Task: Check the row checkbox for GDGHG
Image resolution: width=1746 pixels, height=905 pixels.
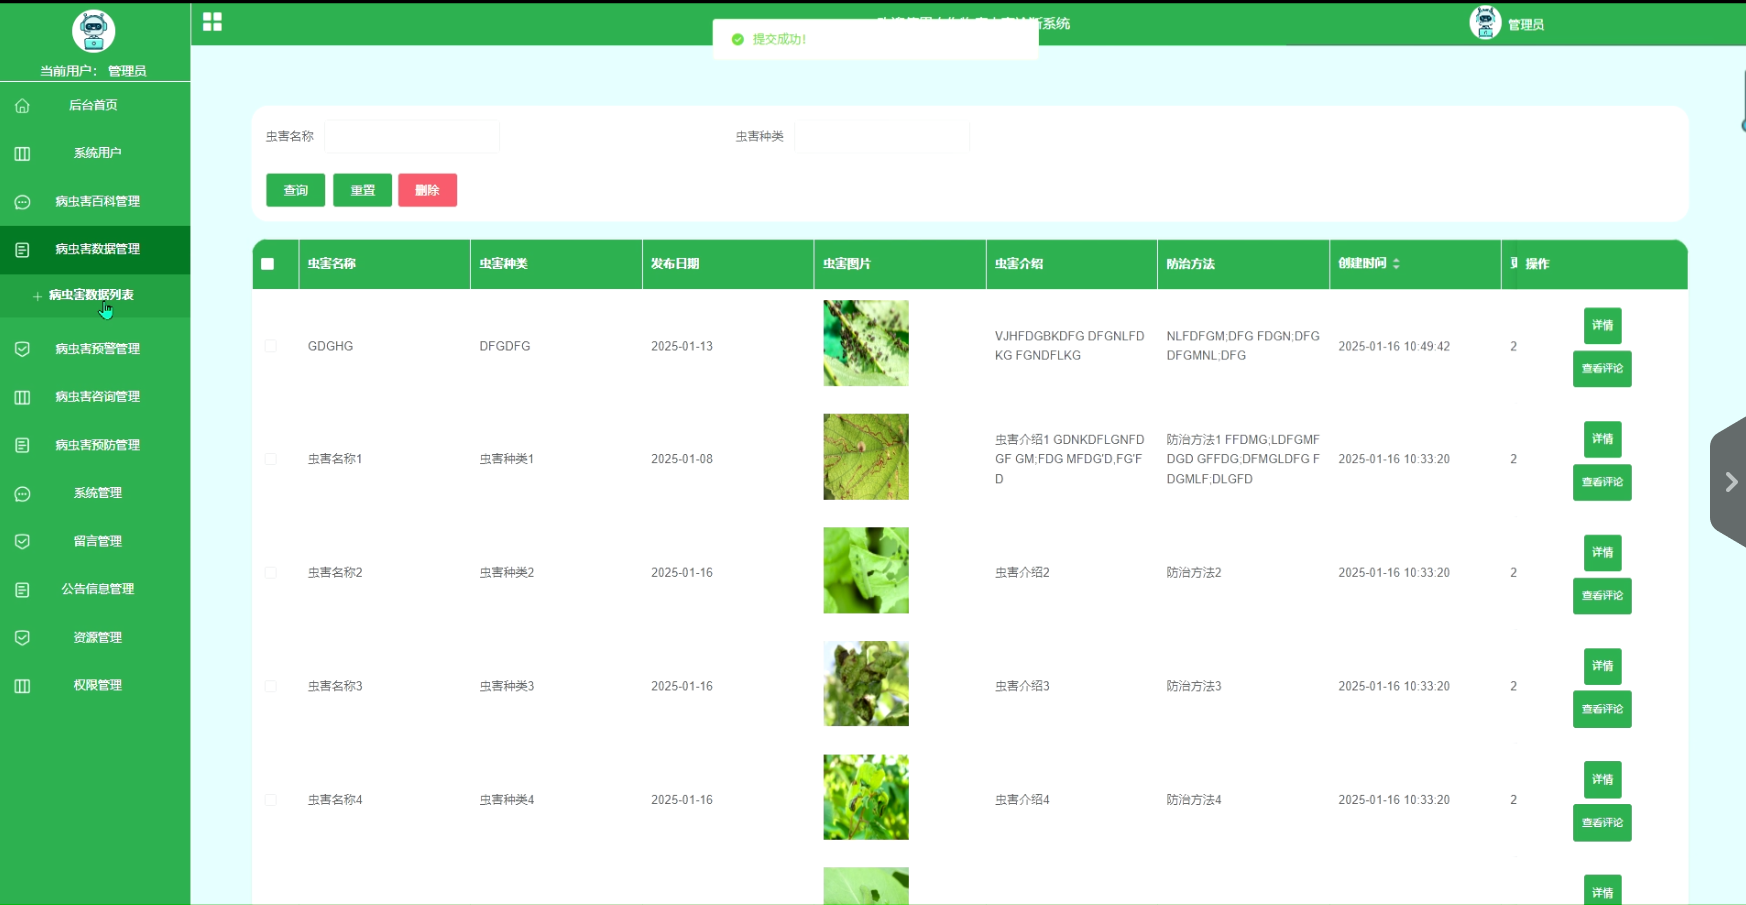Action: tap(270, 346)
